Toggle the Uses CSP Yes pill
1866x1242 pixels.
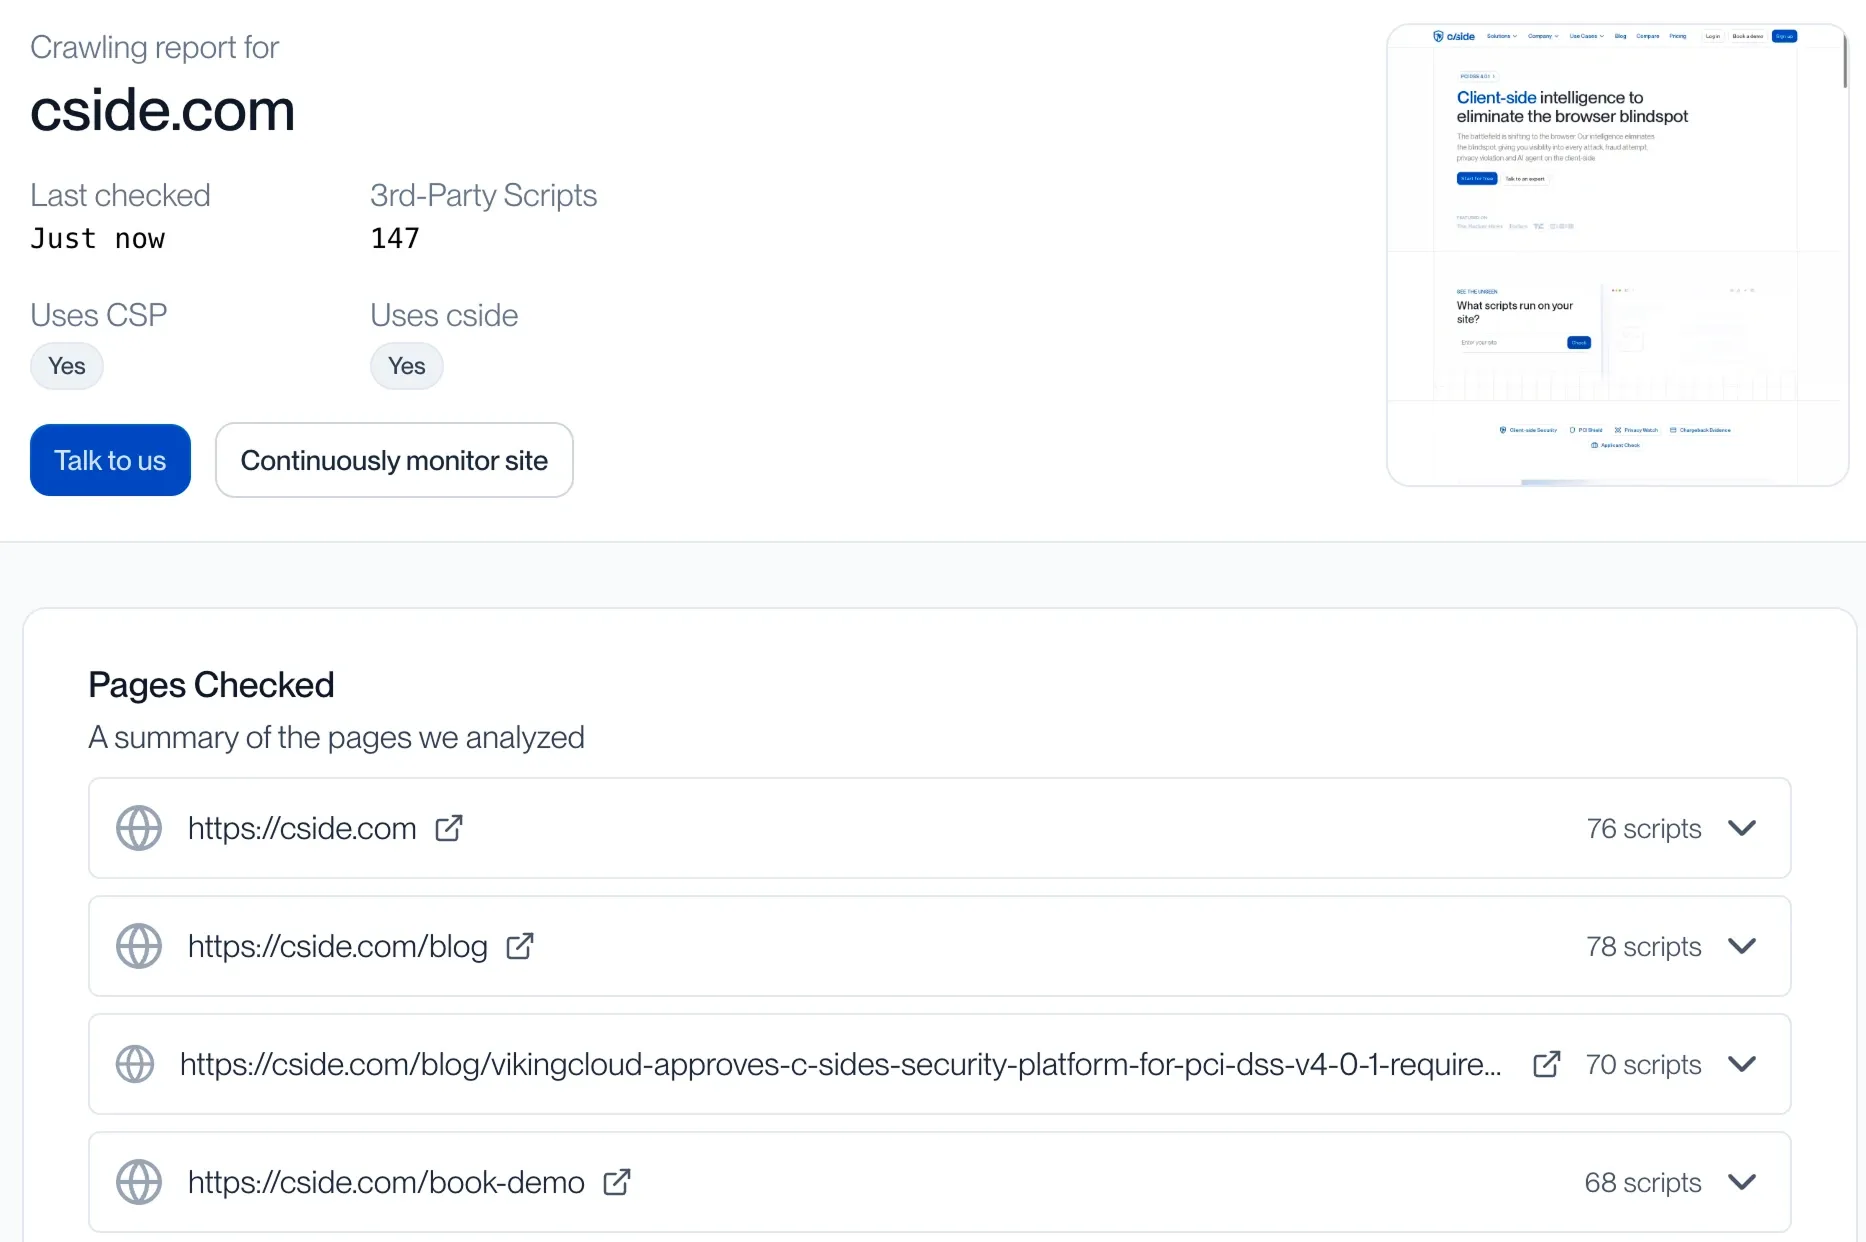pos(66,366)
